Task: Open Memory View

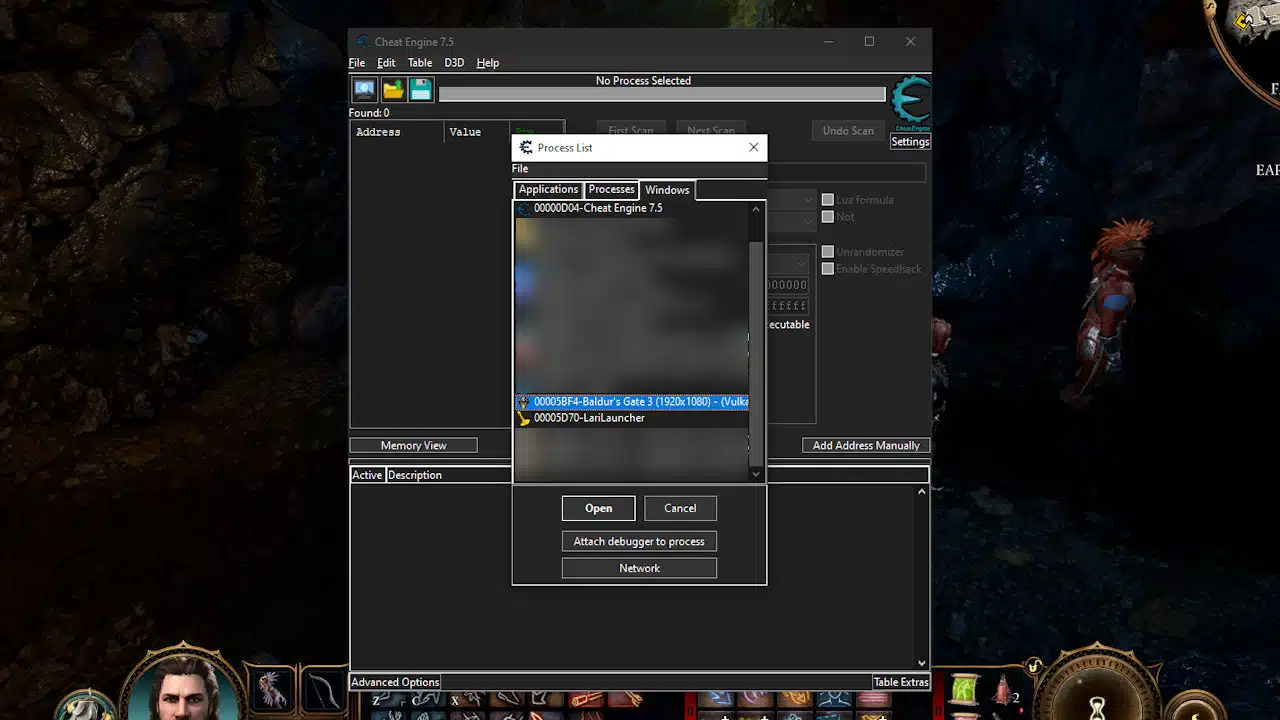Action: point(413,446)
